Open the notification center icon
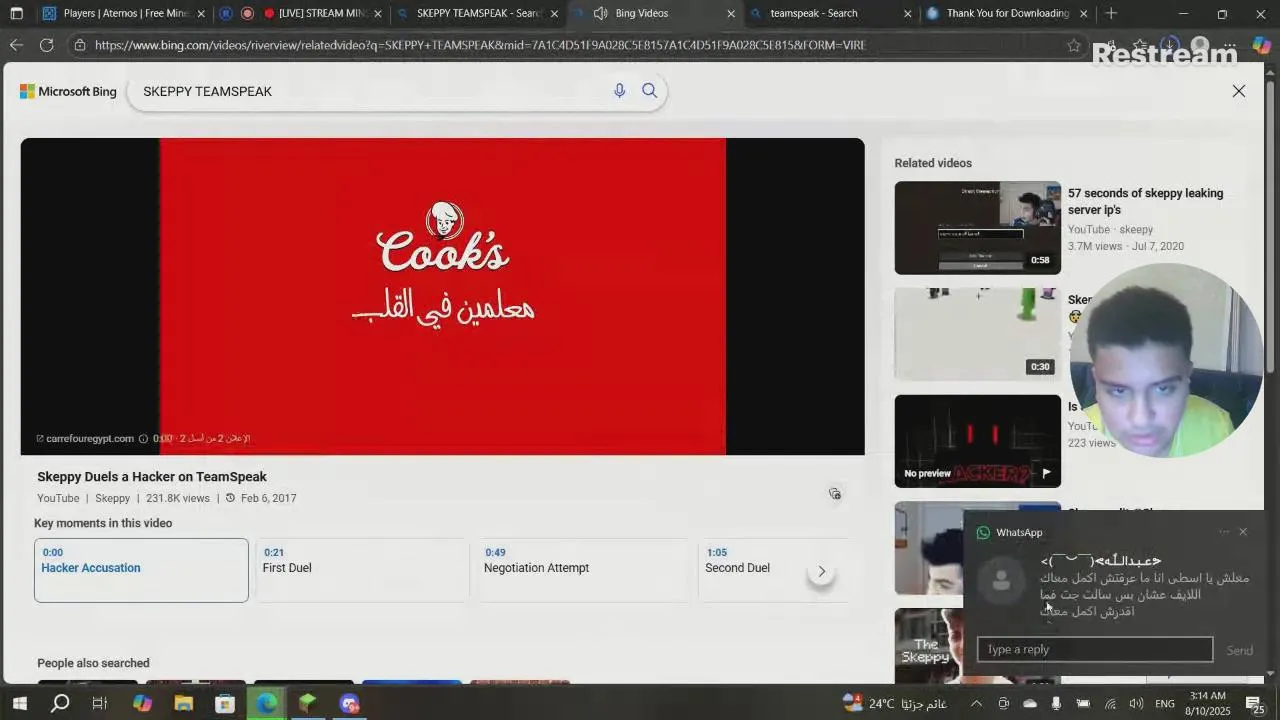The height and width of the screenshot is (720, 1280). coord(1253,703)
